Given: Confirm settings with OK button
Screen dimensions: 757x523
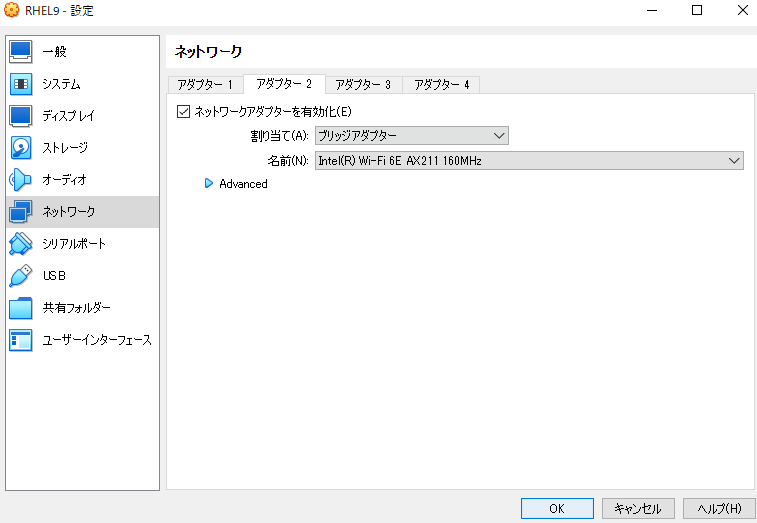Looking at the screenshot, I should pyautogui.click(x=557, y=509).
